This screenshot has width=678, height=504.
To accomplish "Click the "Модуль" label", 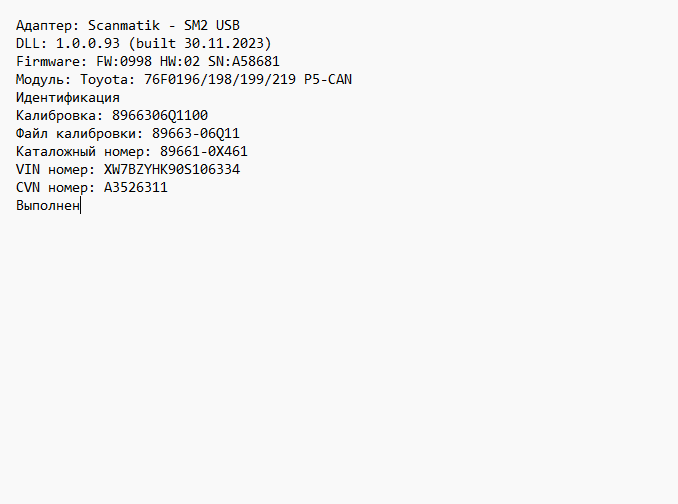I will [40, 79].
